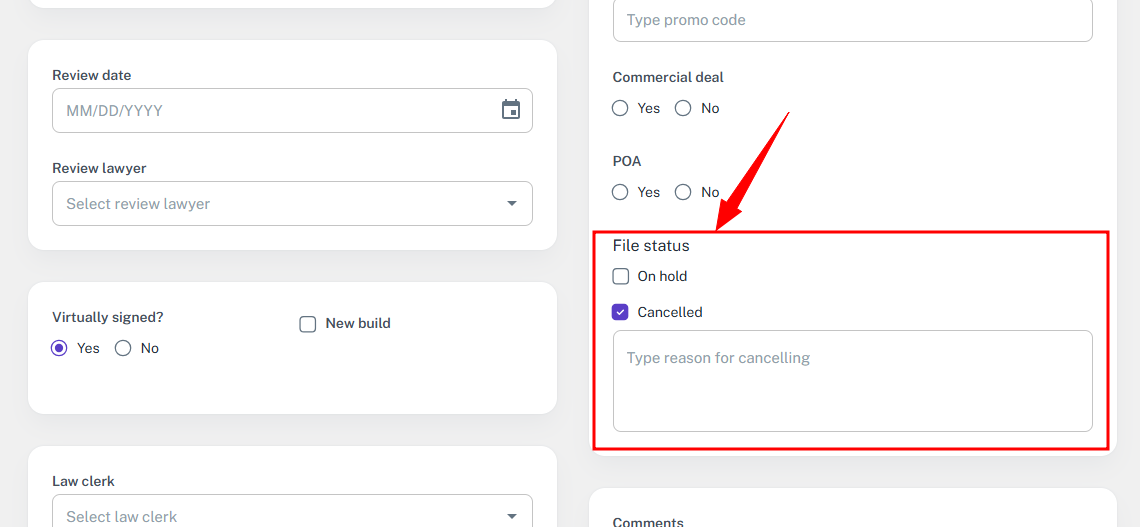The width and height of the screenshot is (1140, 527).
Task: Click the Review date MM/DD/YYYY field
Action: coord(270,110)
